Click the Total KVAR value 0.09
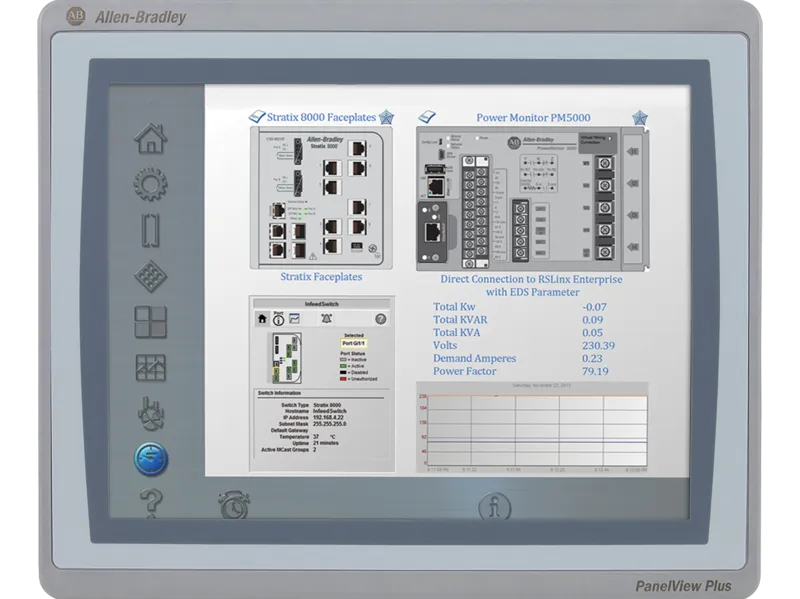This screenshot has height=599, width=800. click(592, 320)
